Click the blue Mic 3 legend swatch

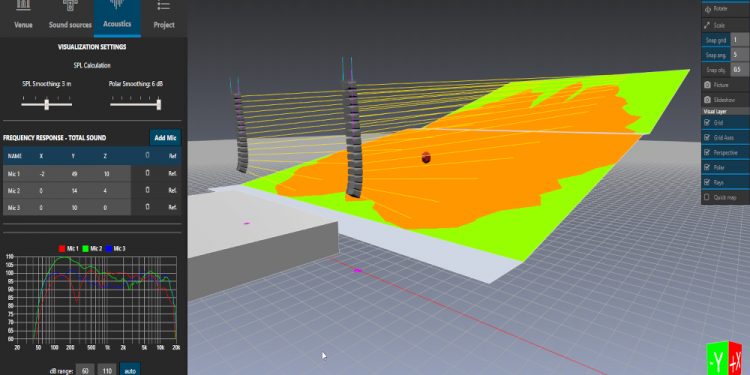point(110,249)
